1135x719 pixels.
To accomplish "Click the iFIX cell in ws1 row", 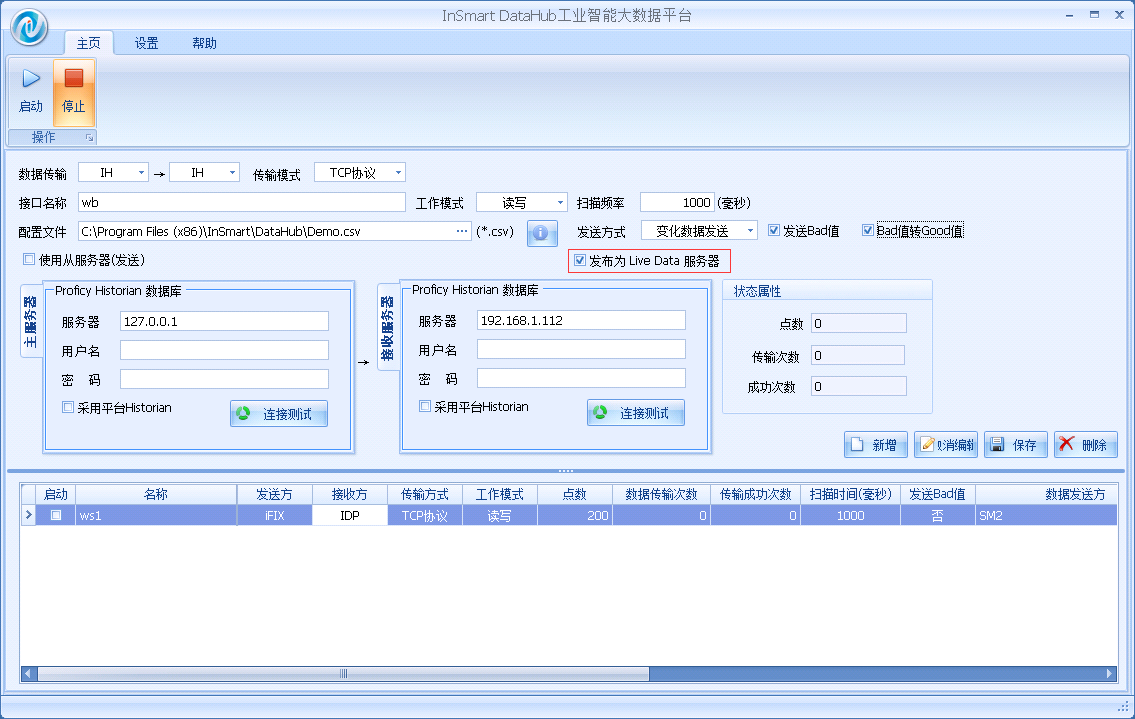I will click(x=274, y=516).
